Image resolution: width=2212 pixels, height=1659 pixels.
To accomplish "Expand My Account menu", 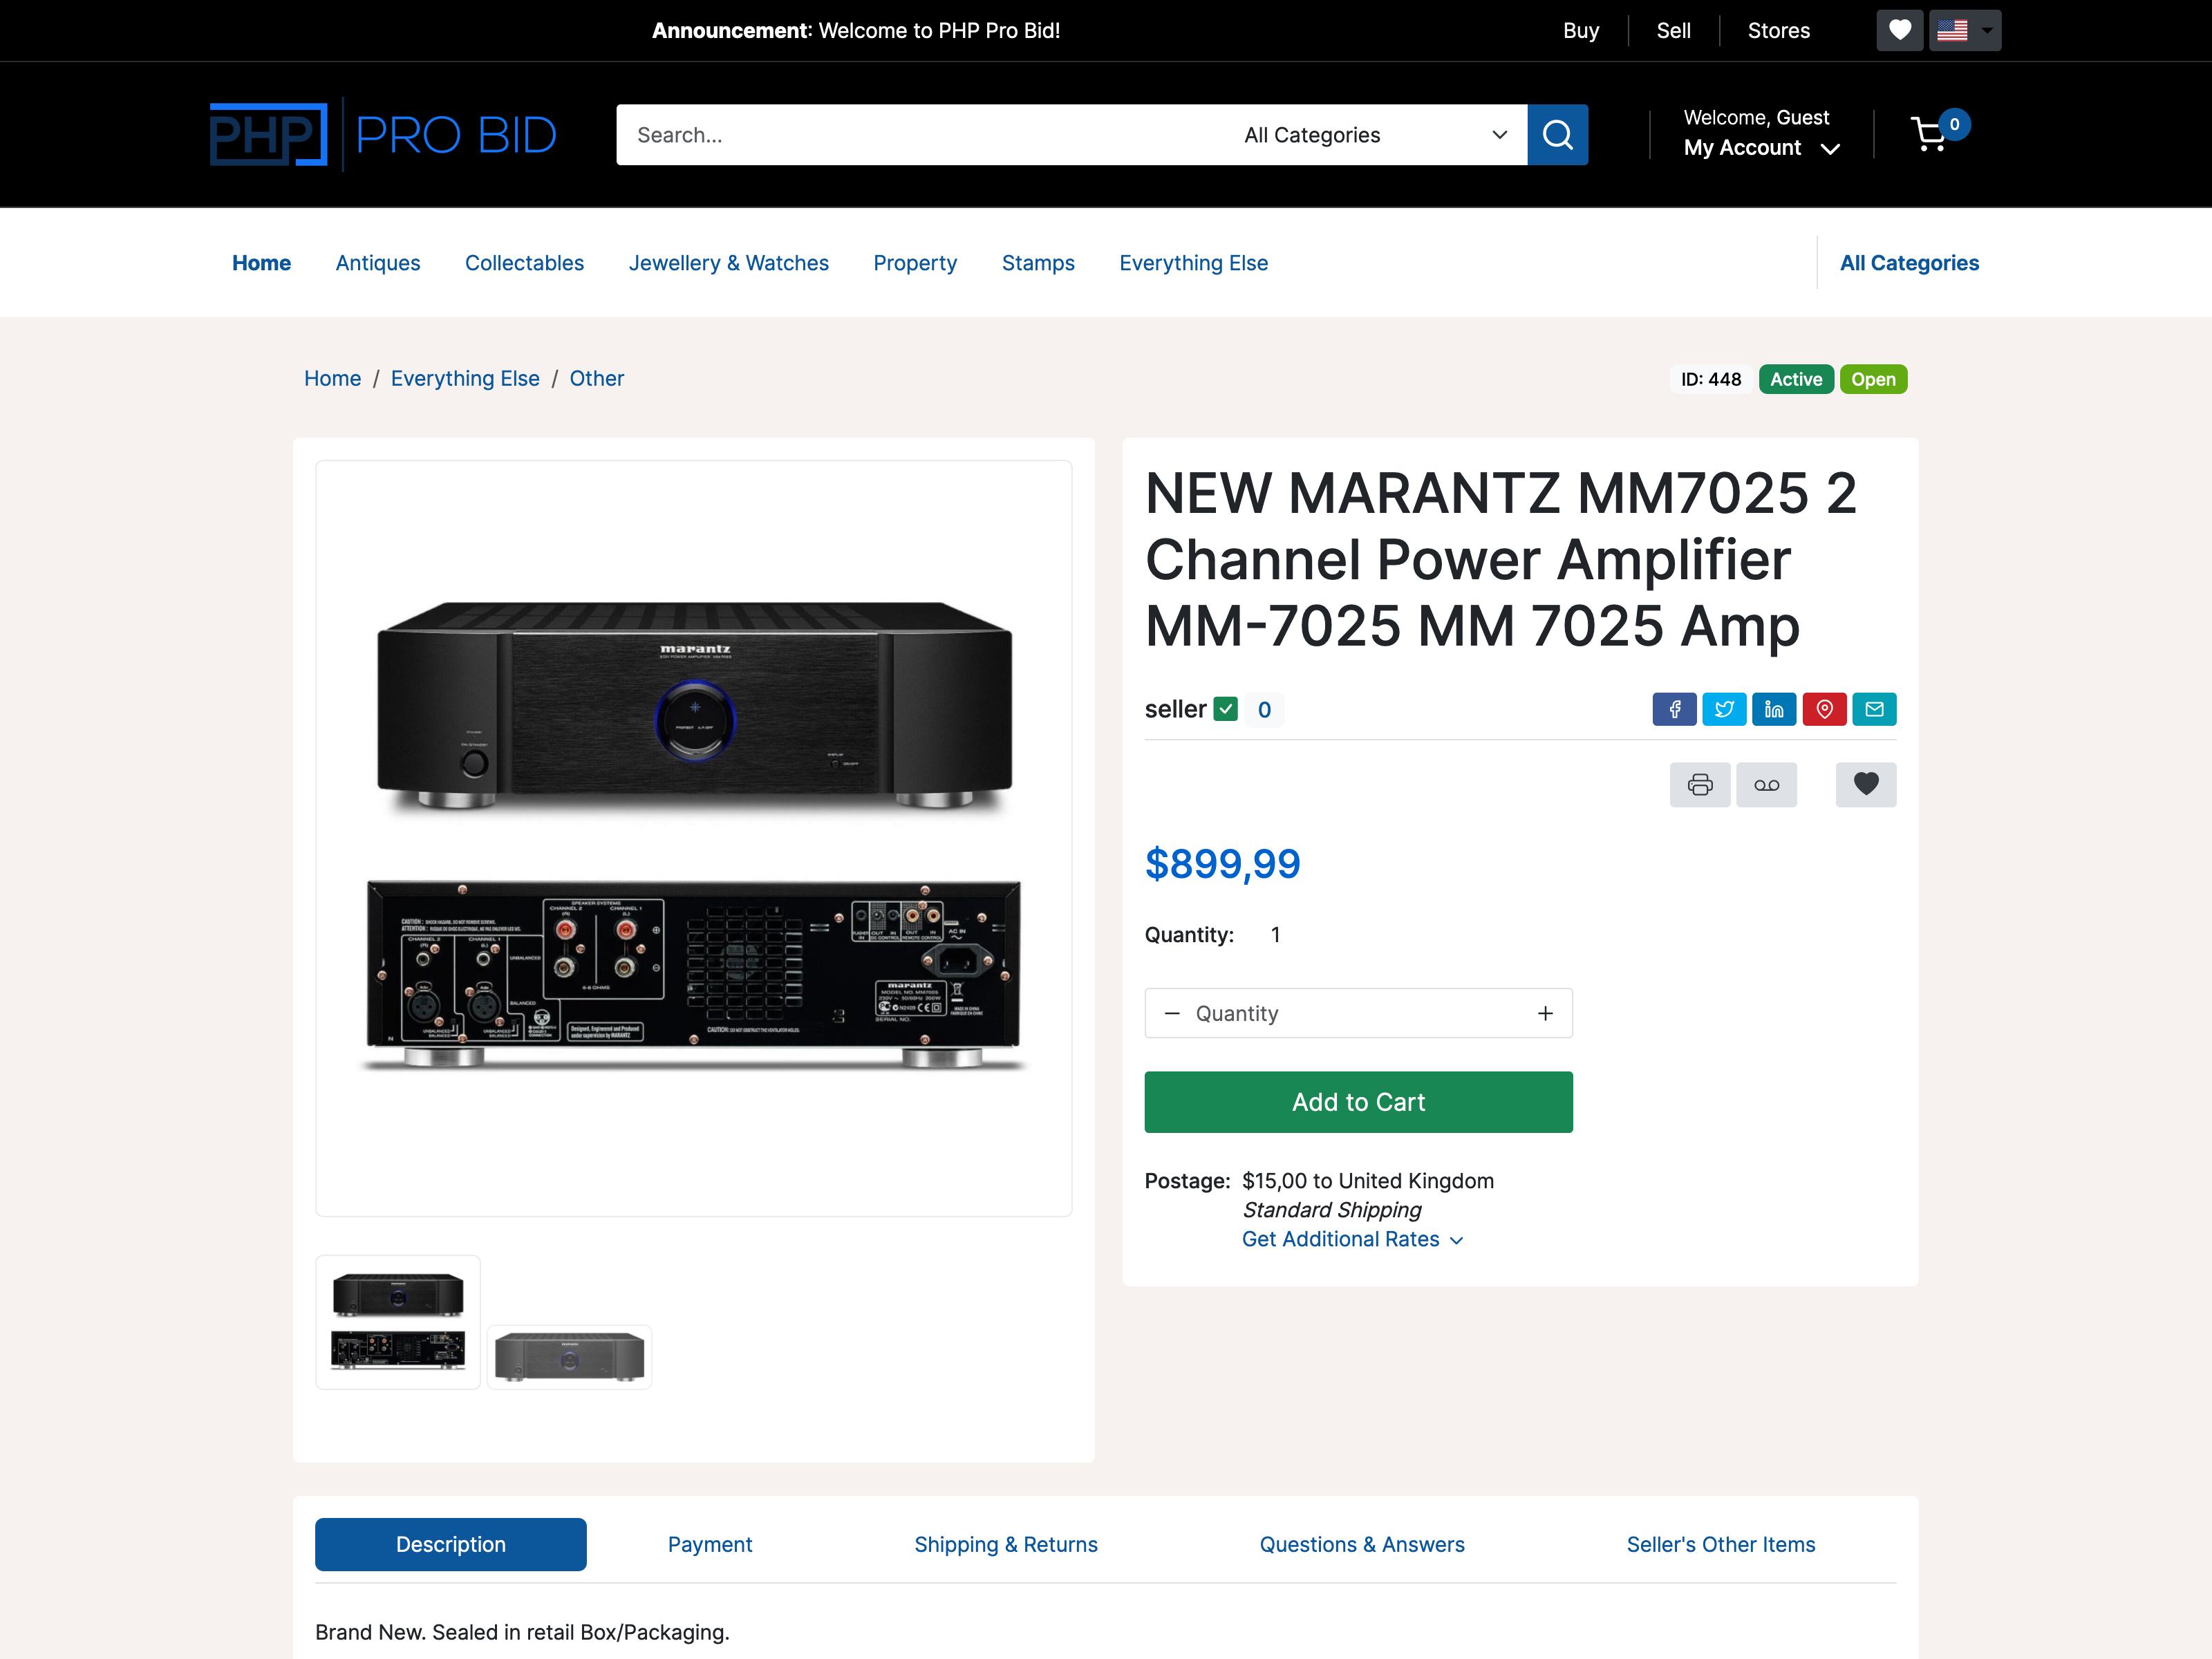I will tap(1760, 148).
